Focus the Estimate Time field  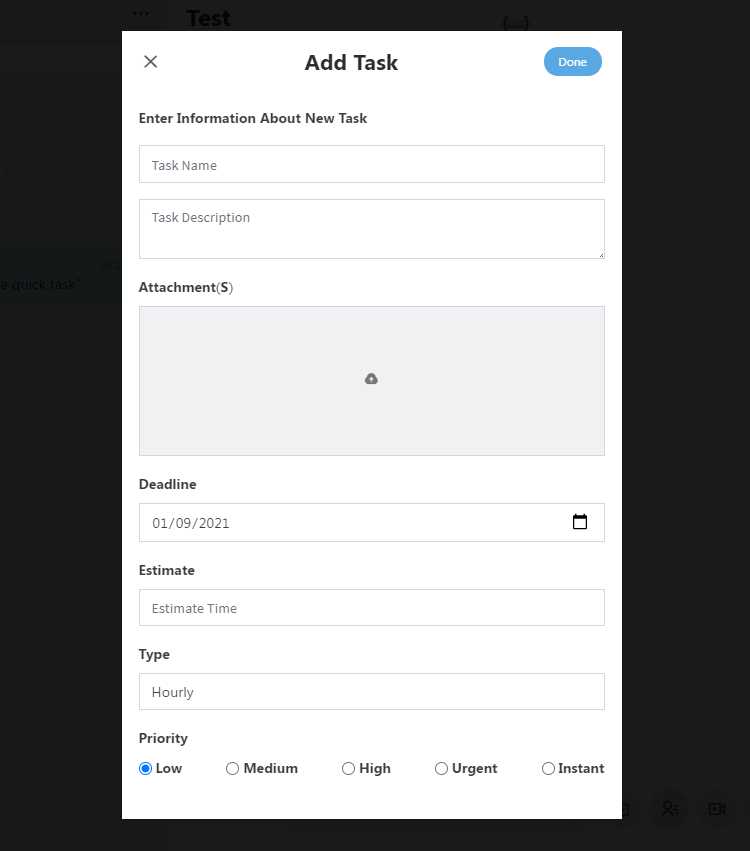[372, 607]
